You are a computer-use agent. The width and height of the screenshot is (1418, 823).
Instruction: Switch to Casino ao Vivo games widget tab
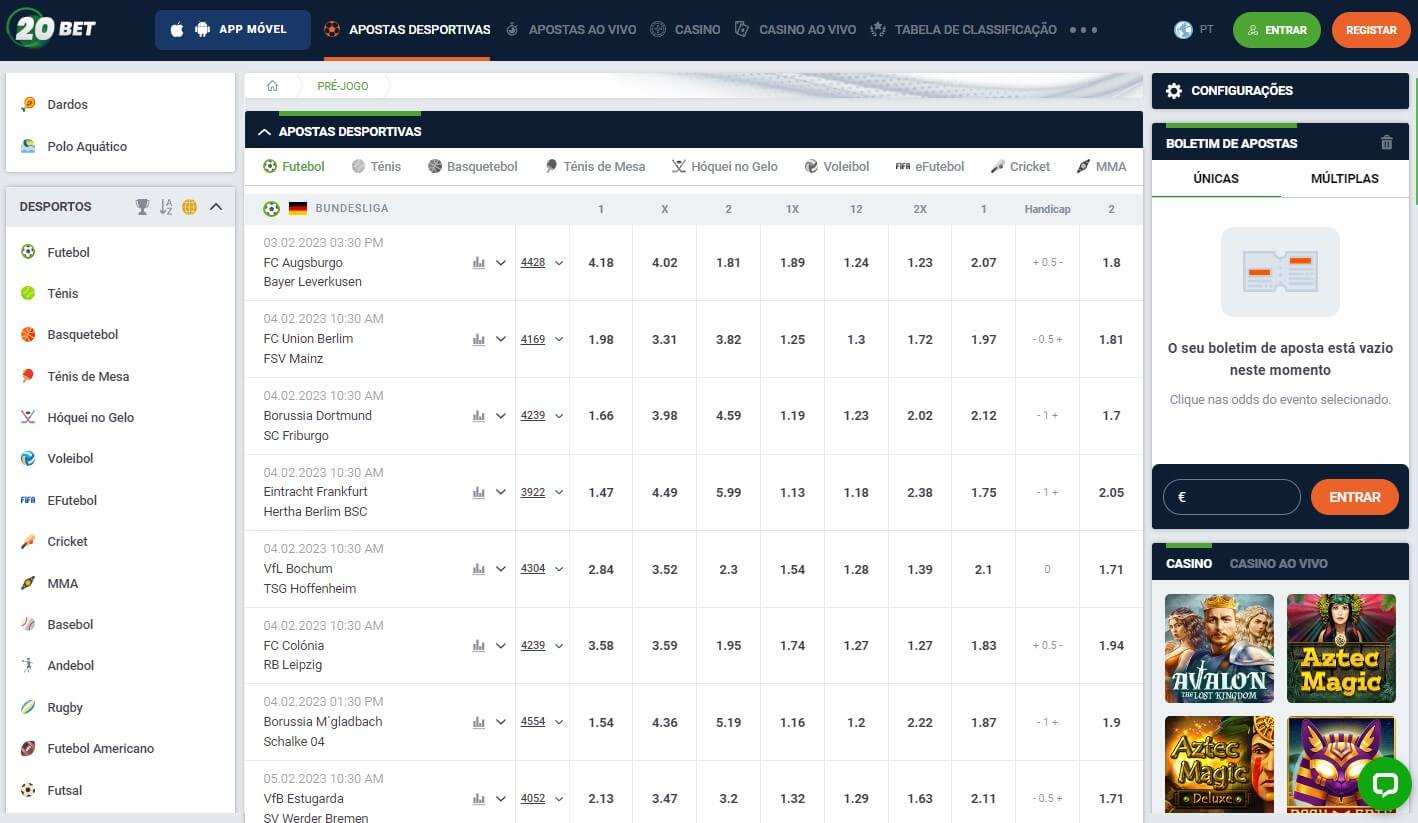coord(1278,564)
